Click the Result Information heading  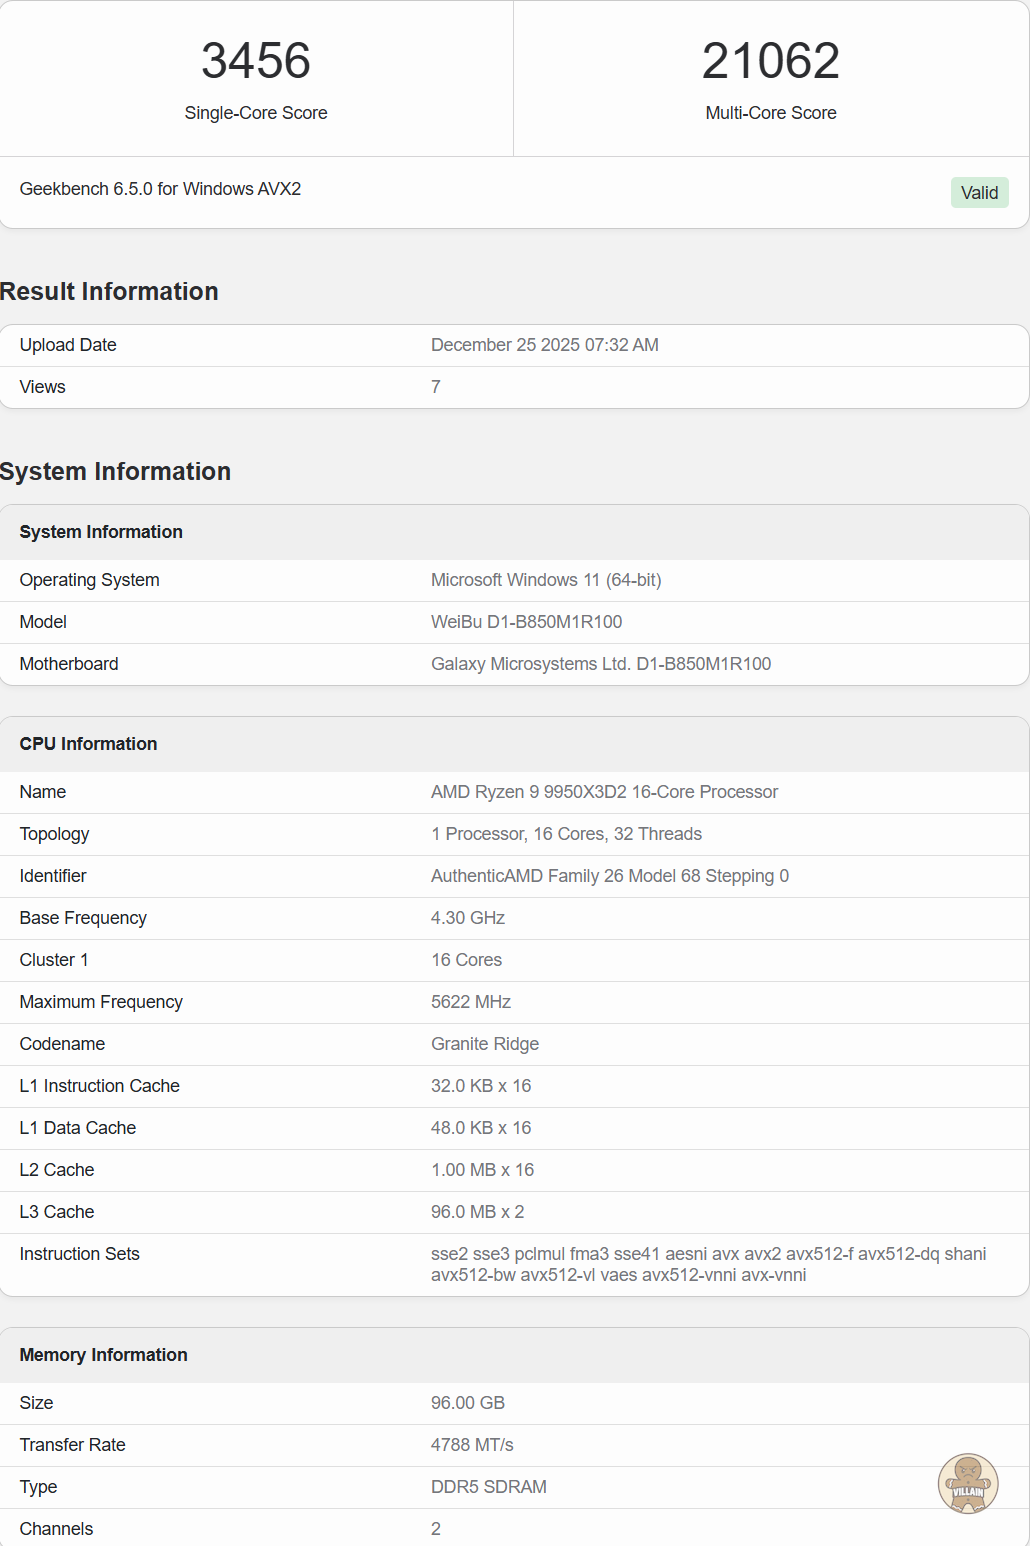109,291
